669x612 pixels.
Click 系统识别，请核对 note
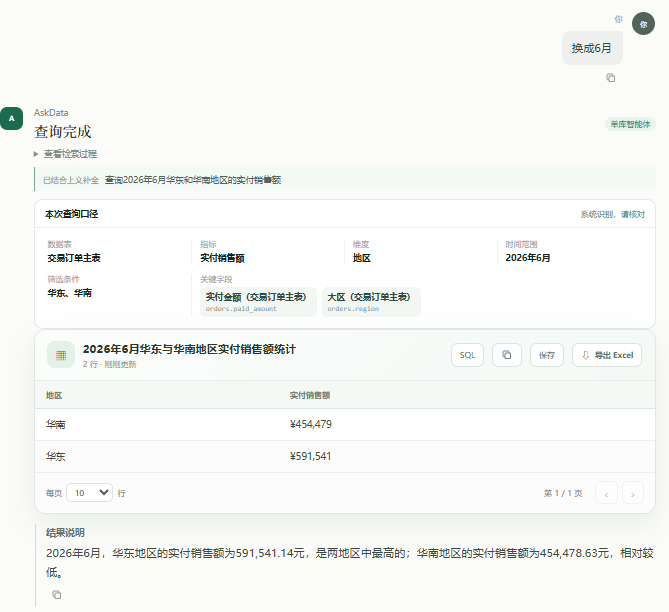coord(612,214)
